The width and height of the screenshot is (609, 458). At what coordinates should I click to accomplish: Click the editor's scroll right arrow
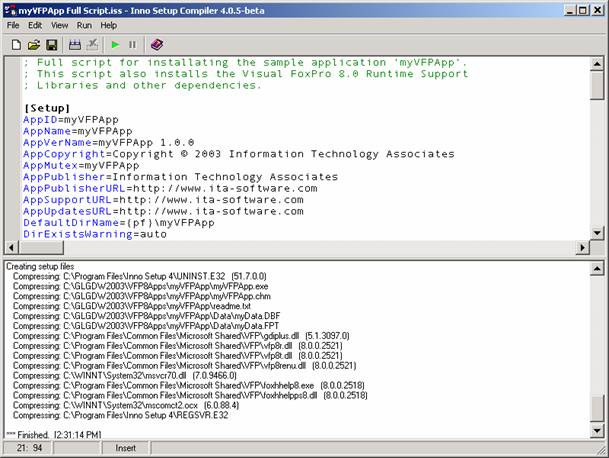point(583,247)
